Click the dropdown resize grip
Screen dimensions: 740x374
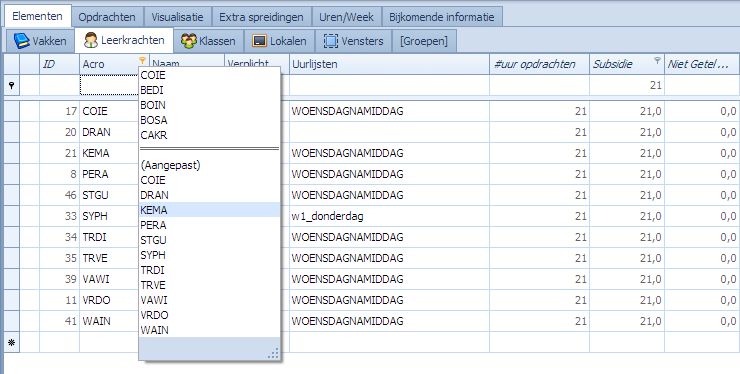(x=274, y=354)
